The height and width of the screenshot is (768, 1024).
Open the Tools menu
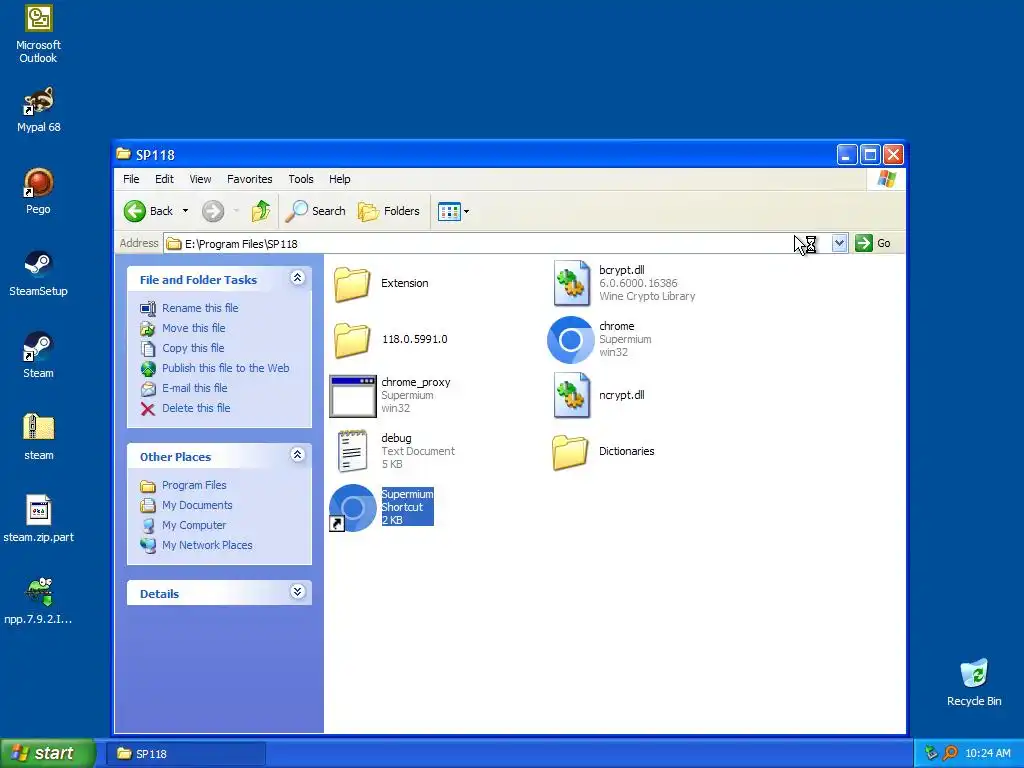click(x=300, y=179)
